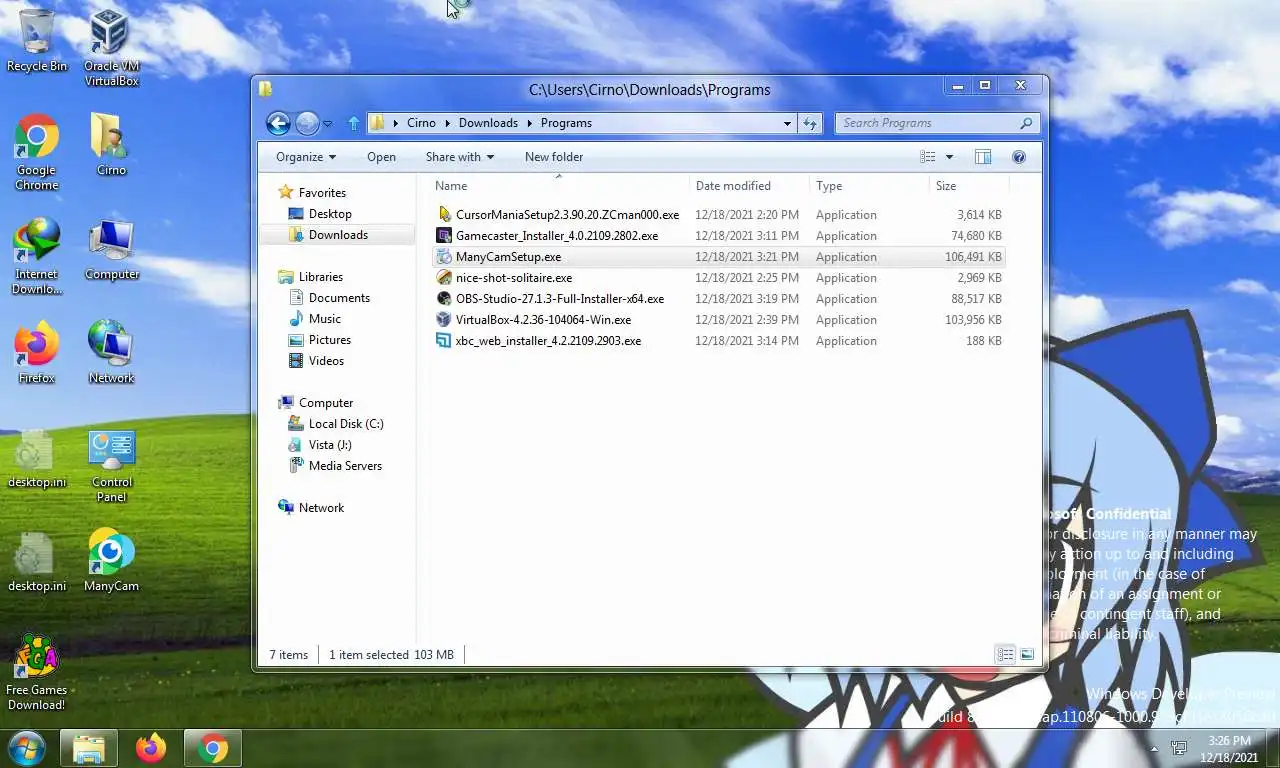Click the network icon in system tray
Image resolution: width=1280 pixels, height=768 pixels.
coord(1180,748)
